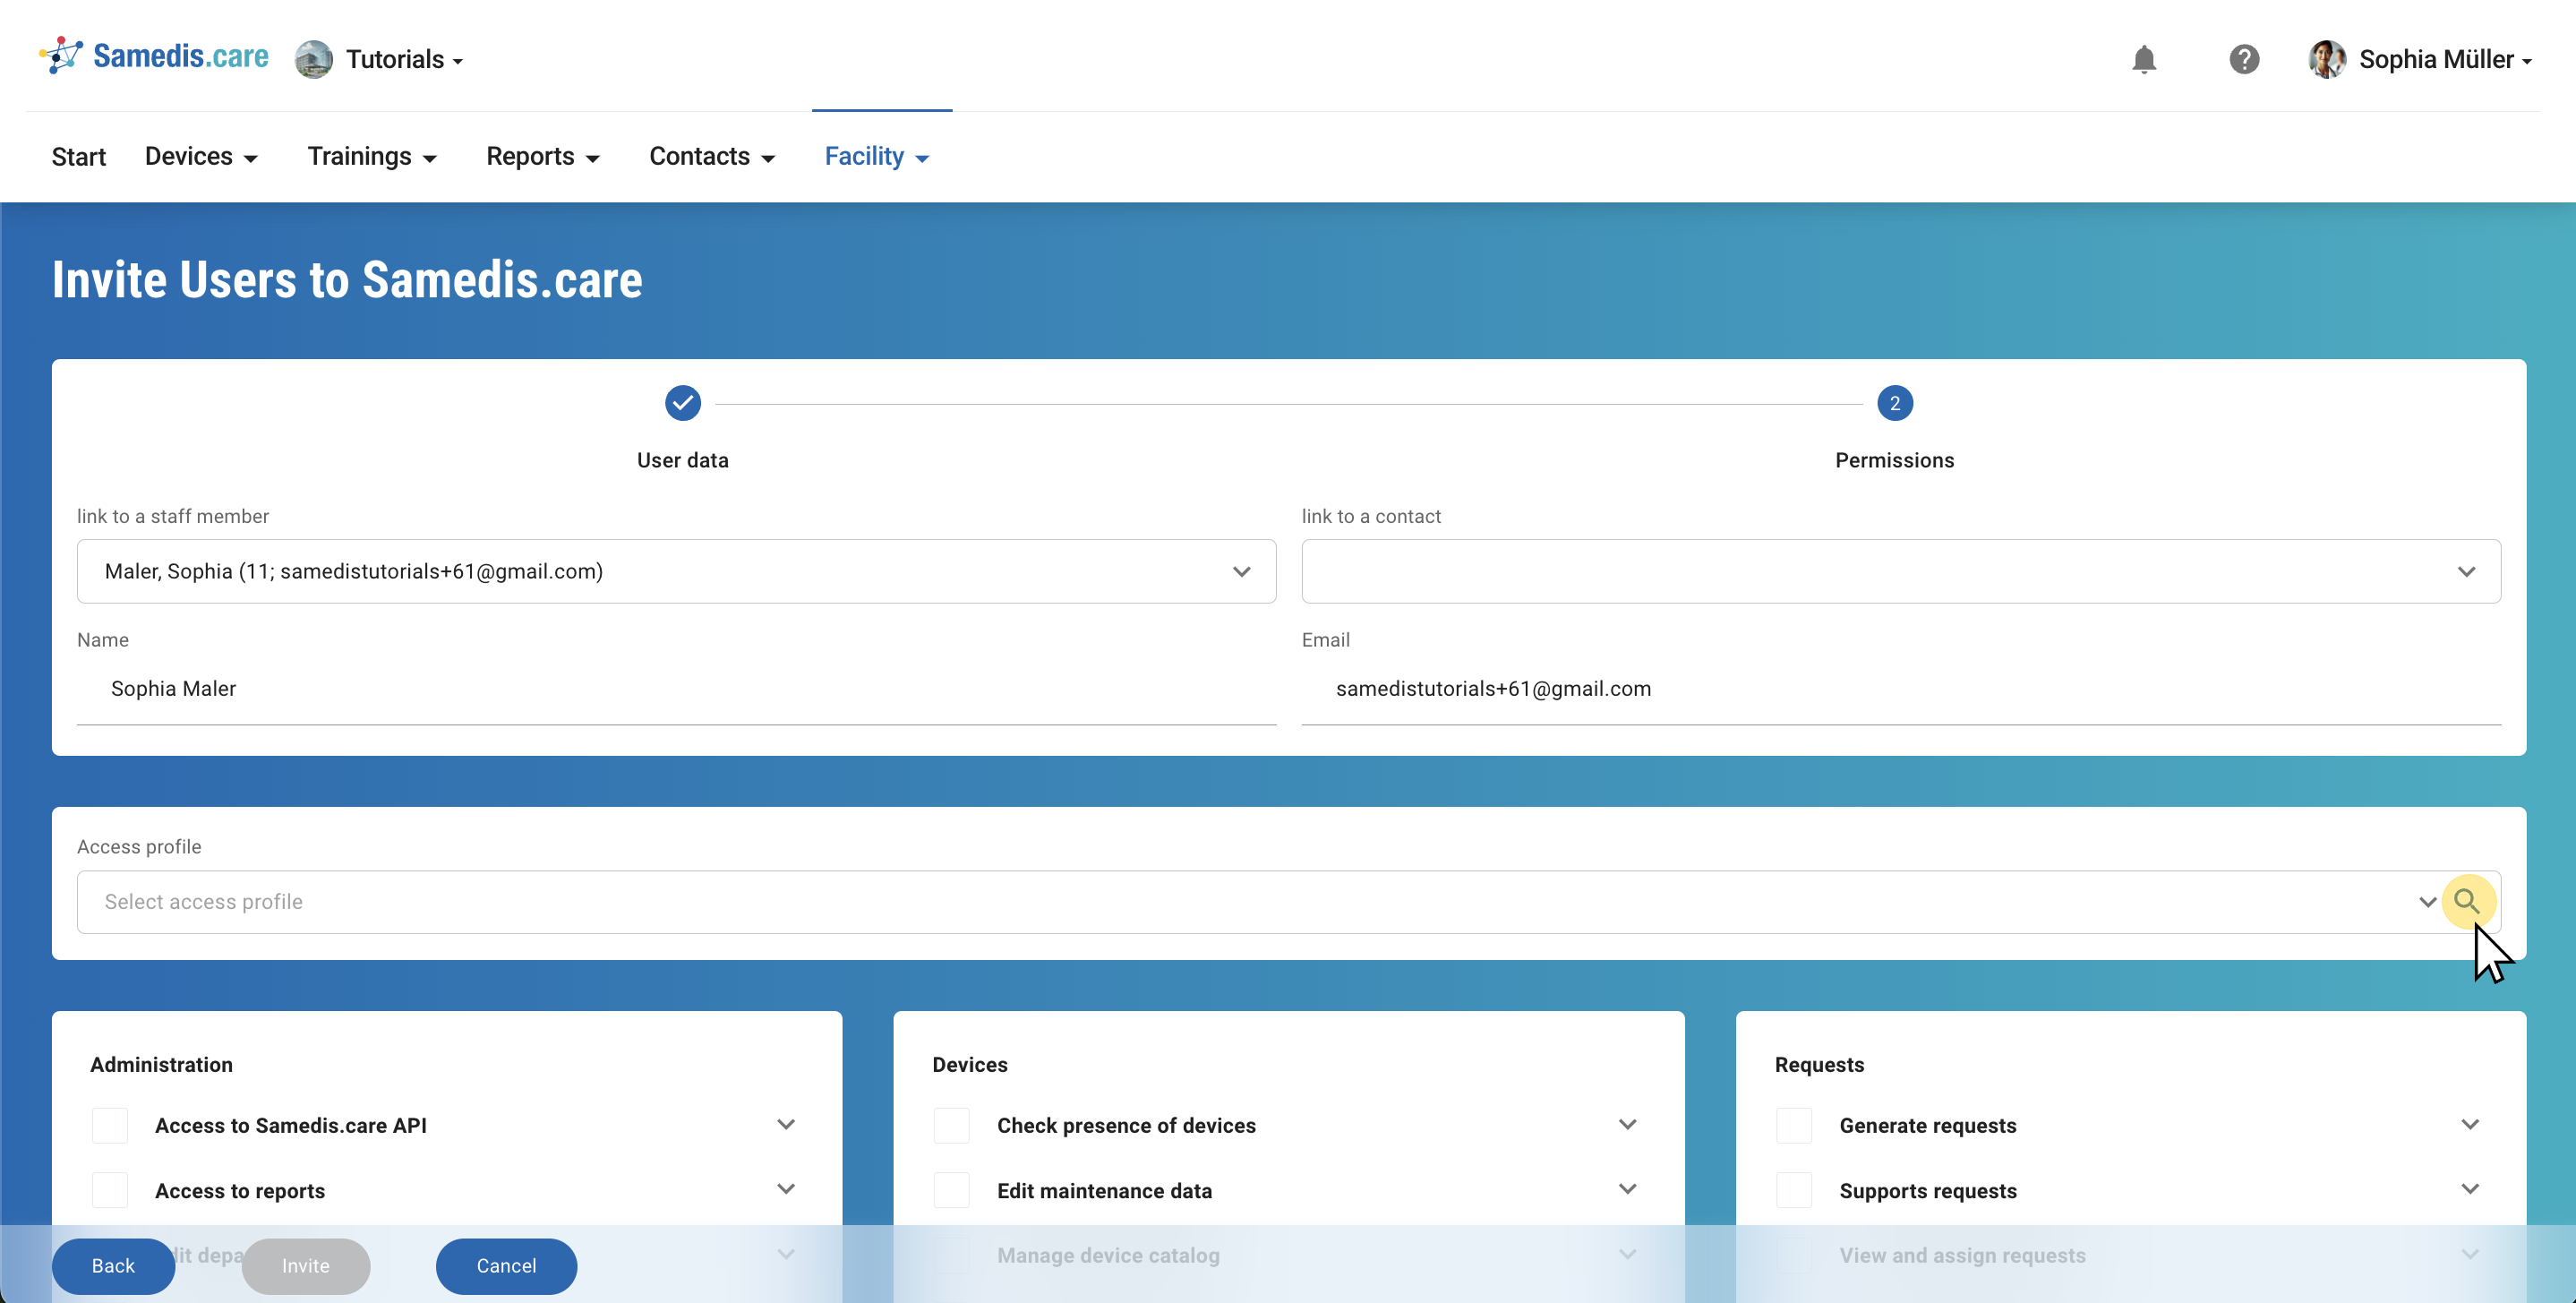Expand the Edit maintenance data permission chevron
The width and height of the screenshot is (2576, 1303).
(x=1627, y=1189)
